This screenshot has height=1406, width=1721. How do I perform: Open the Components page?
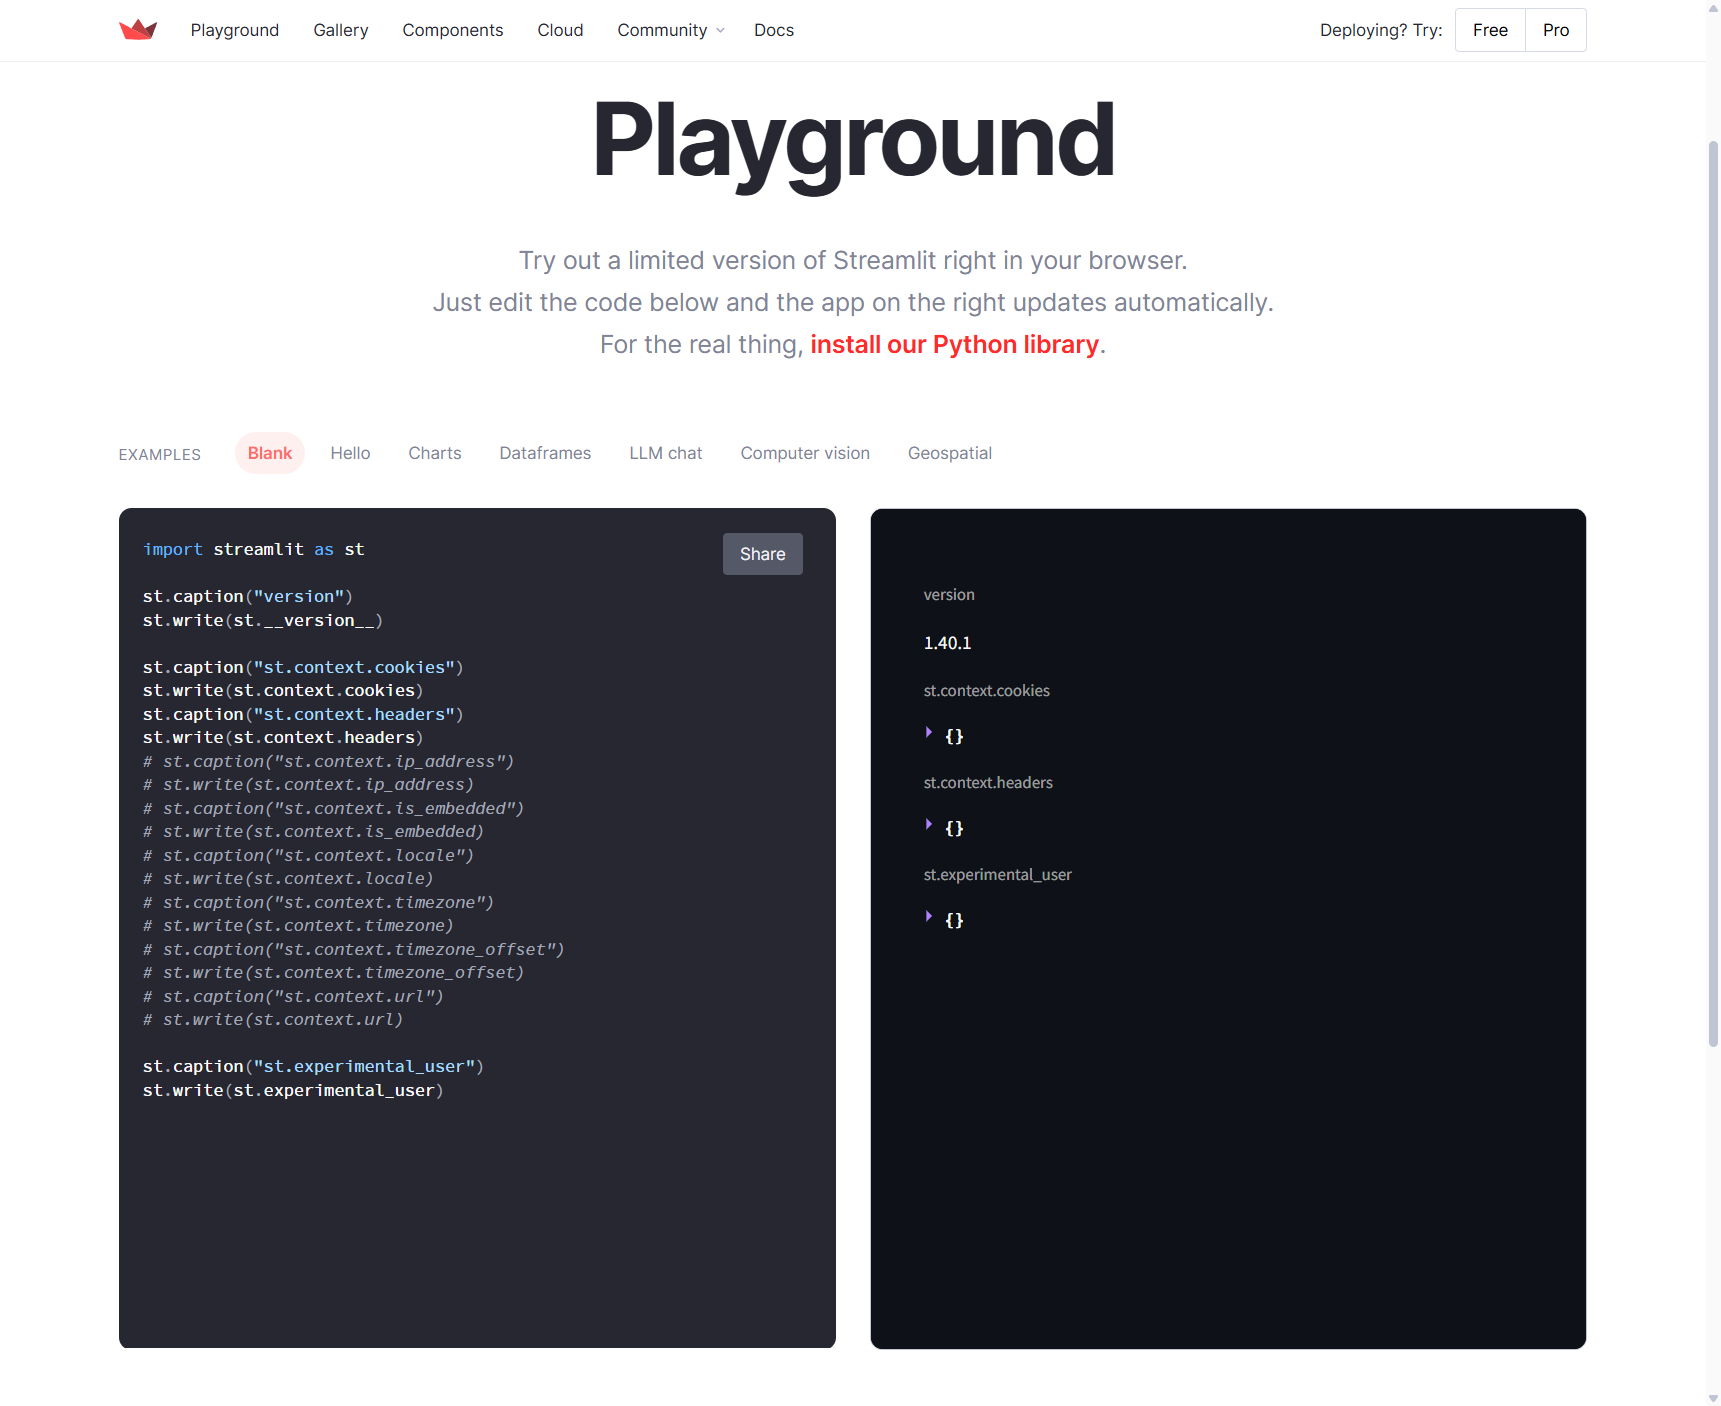452,30
